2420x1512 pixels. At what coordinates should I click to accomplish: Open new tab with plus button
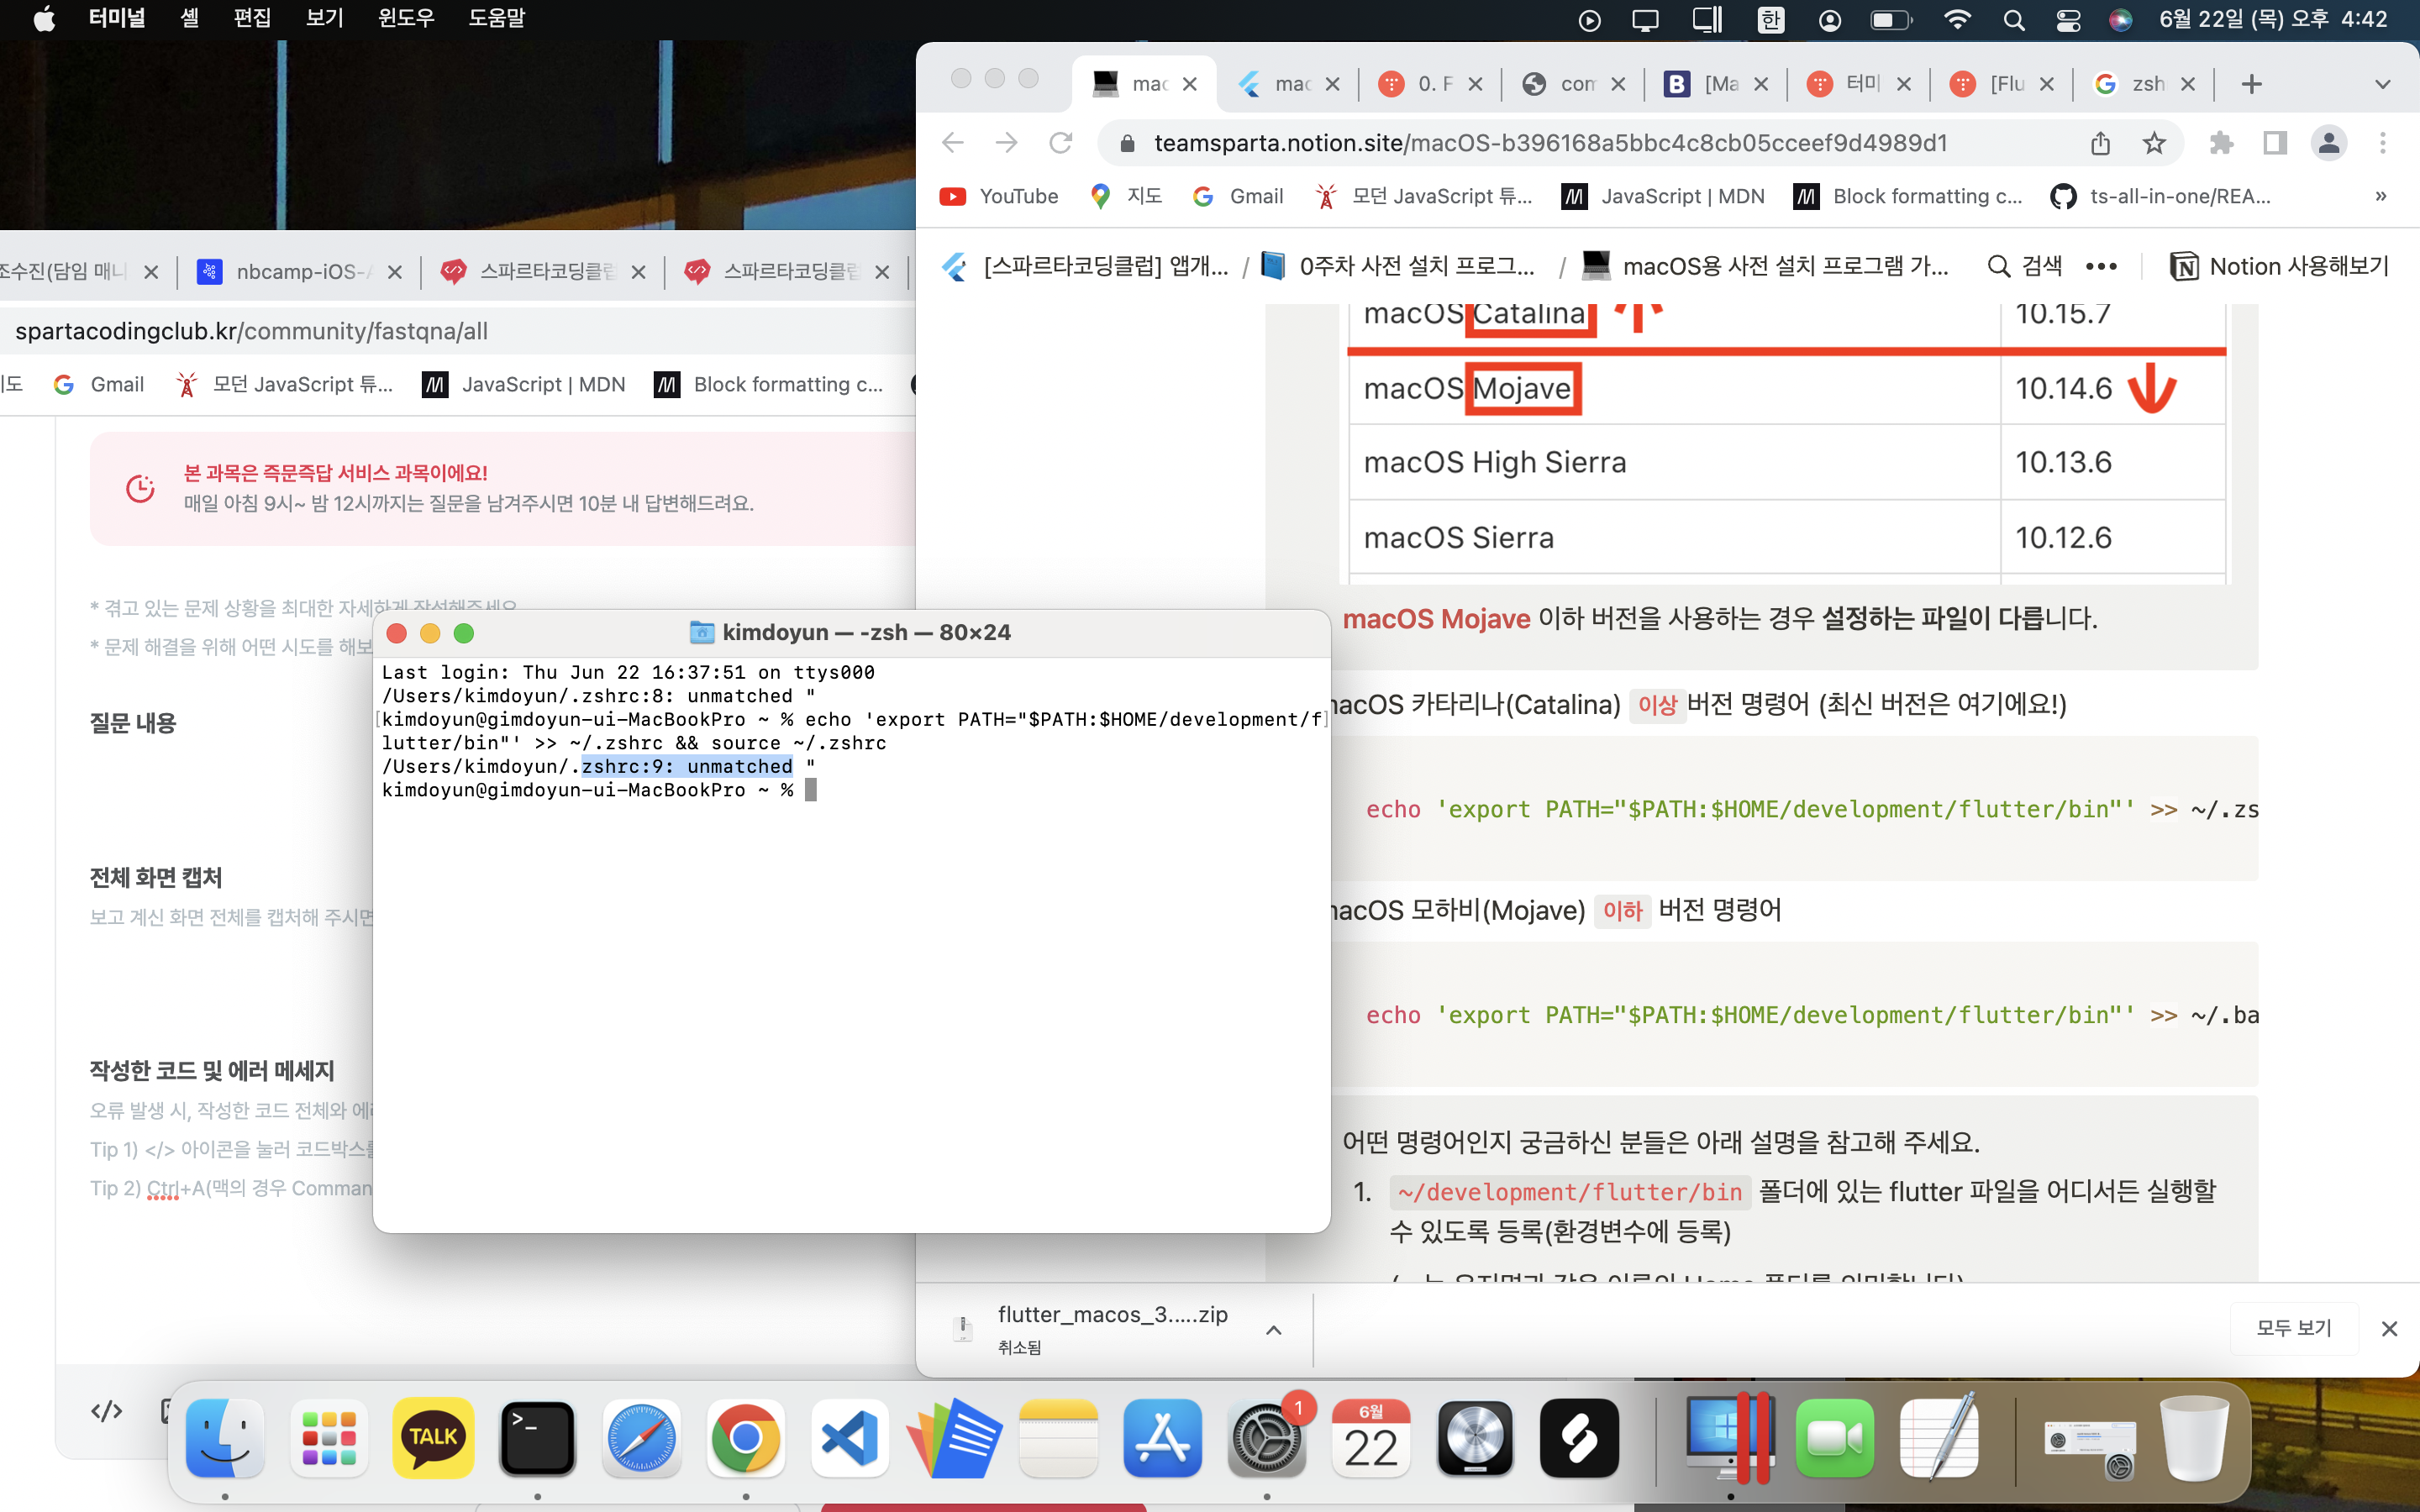point(2251,84)
